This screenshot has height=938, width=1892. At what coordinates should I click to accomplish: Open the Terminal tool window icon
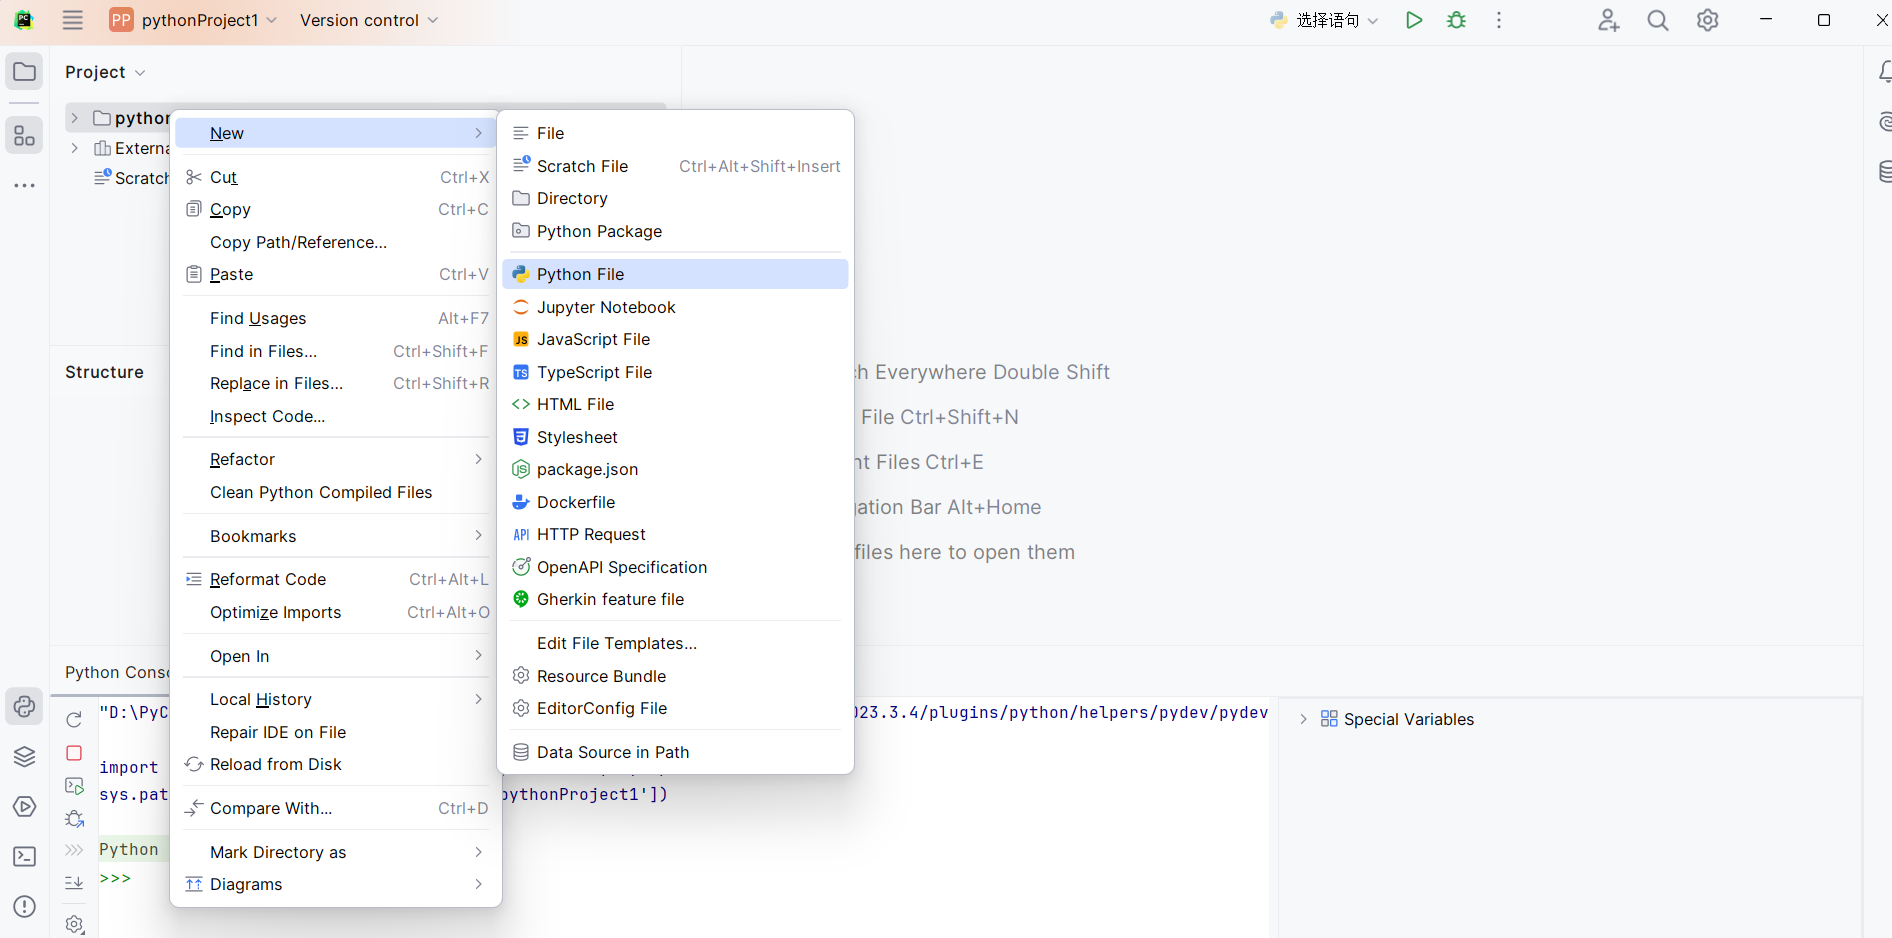(x=25, y=857)
